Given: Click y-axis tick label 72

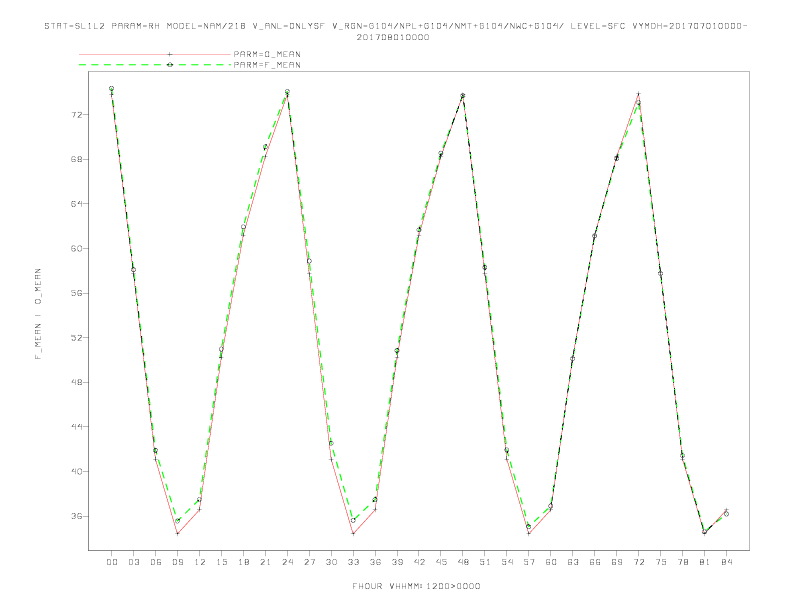Looking at the screenshot, I should 77,115.
